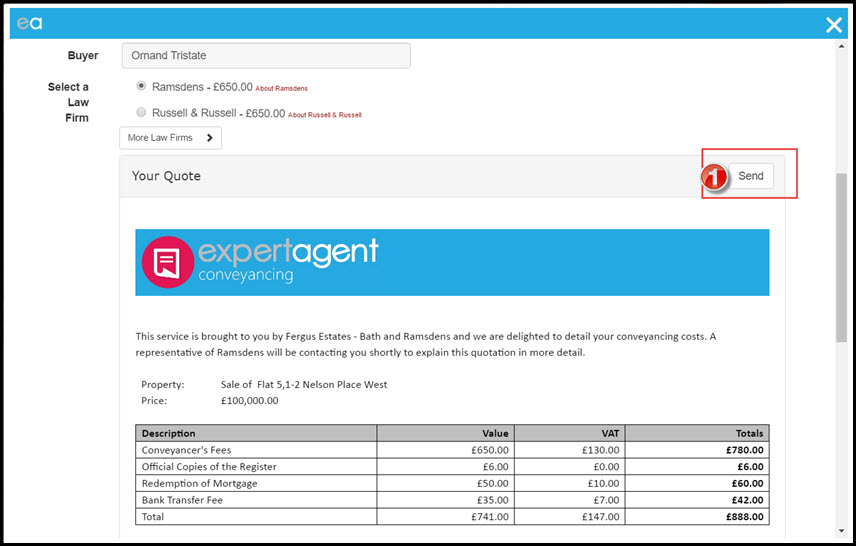Screen dimensions: 856x546
Task: Click the Buyer field label
Action: [83, 55]
